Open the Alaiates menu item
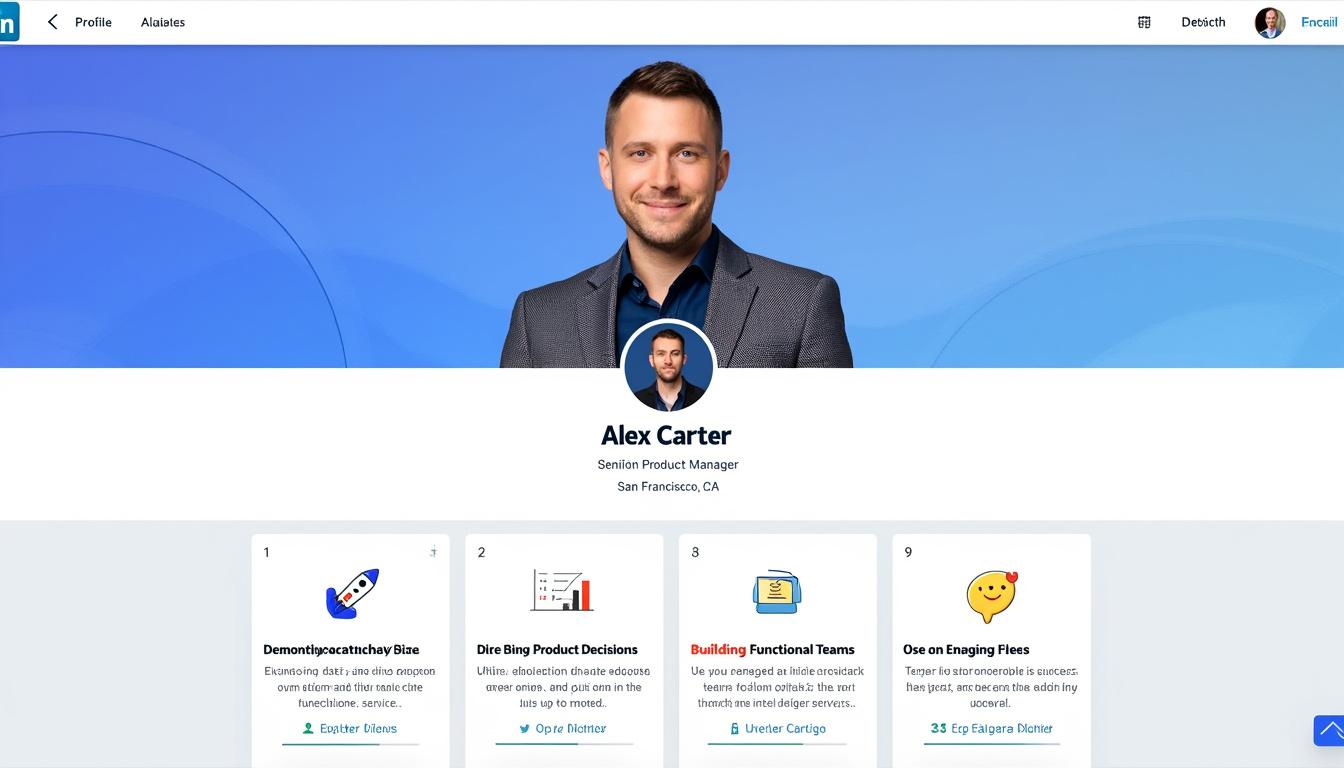 click(x=163, y=22)
